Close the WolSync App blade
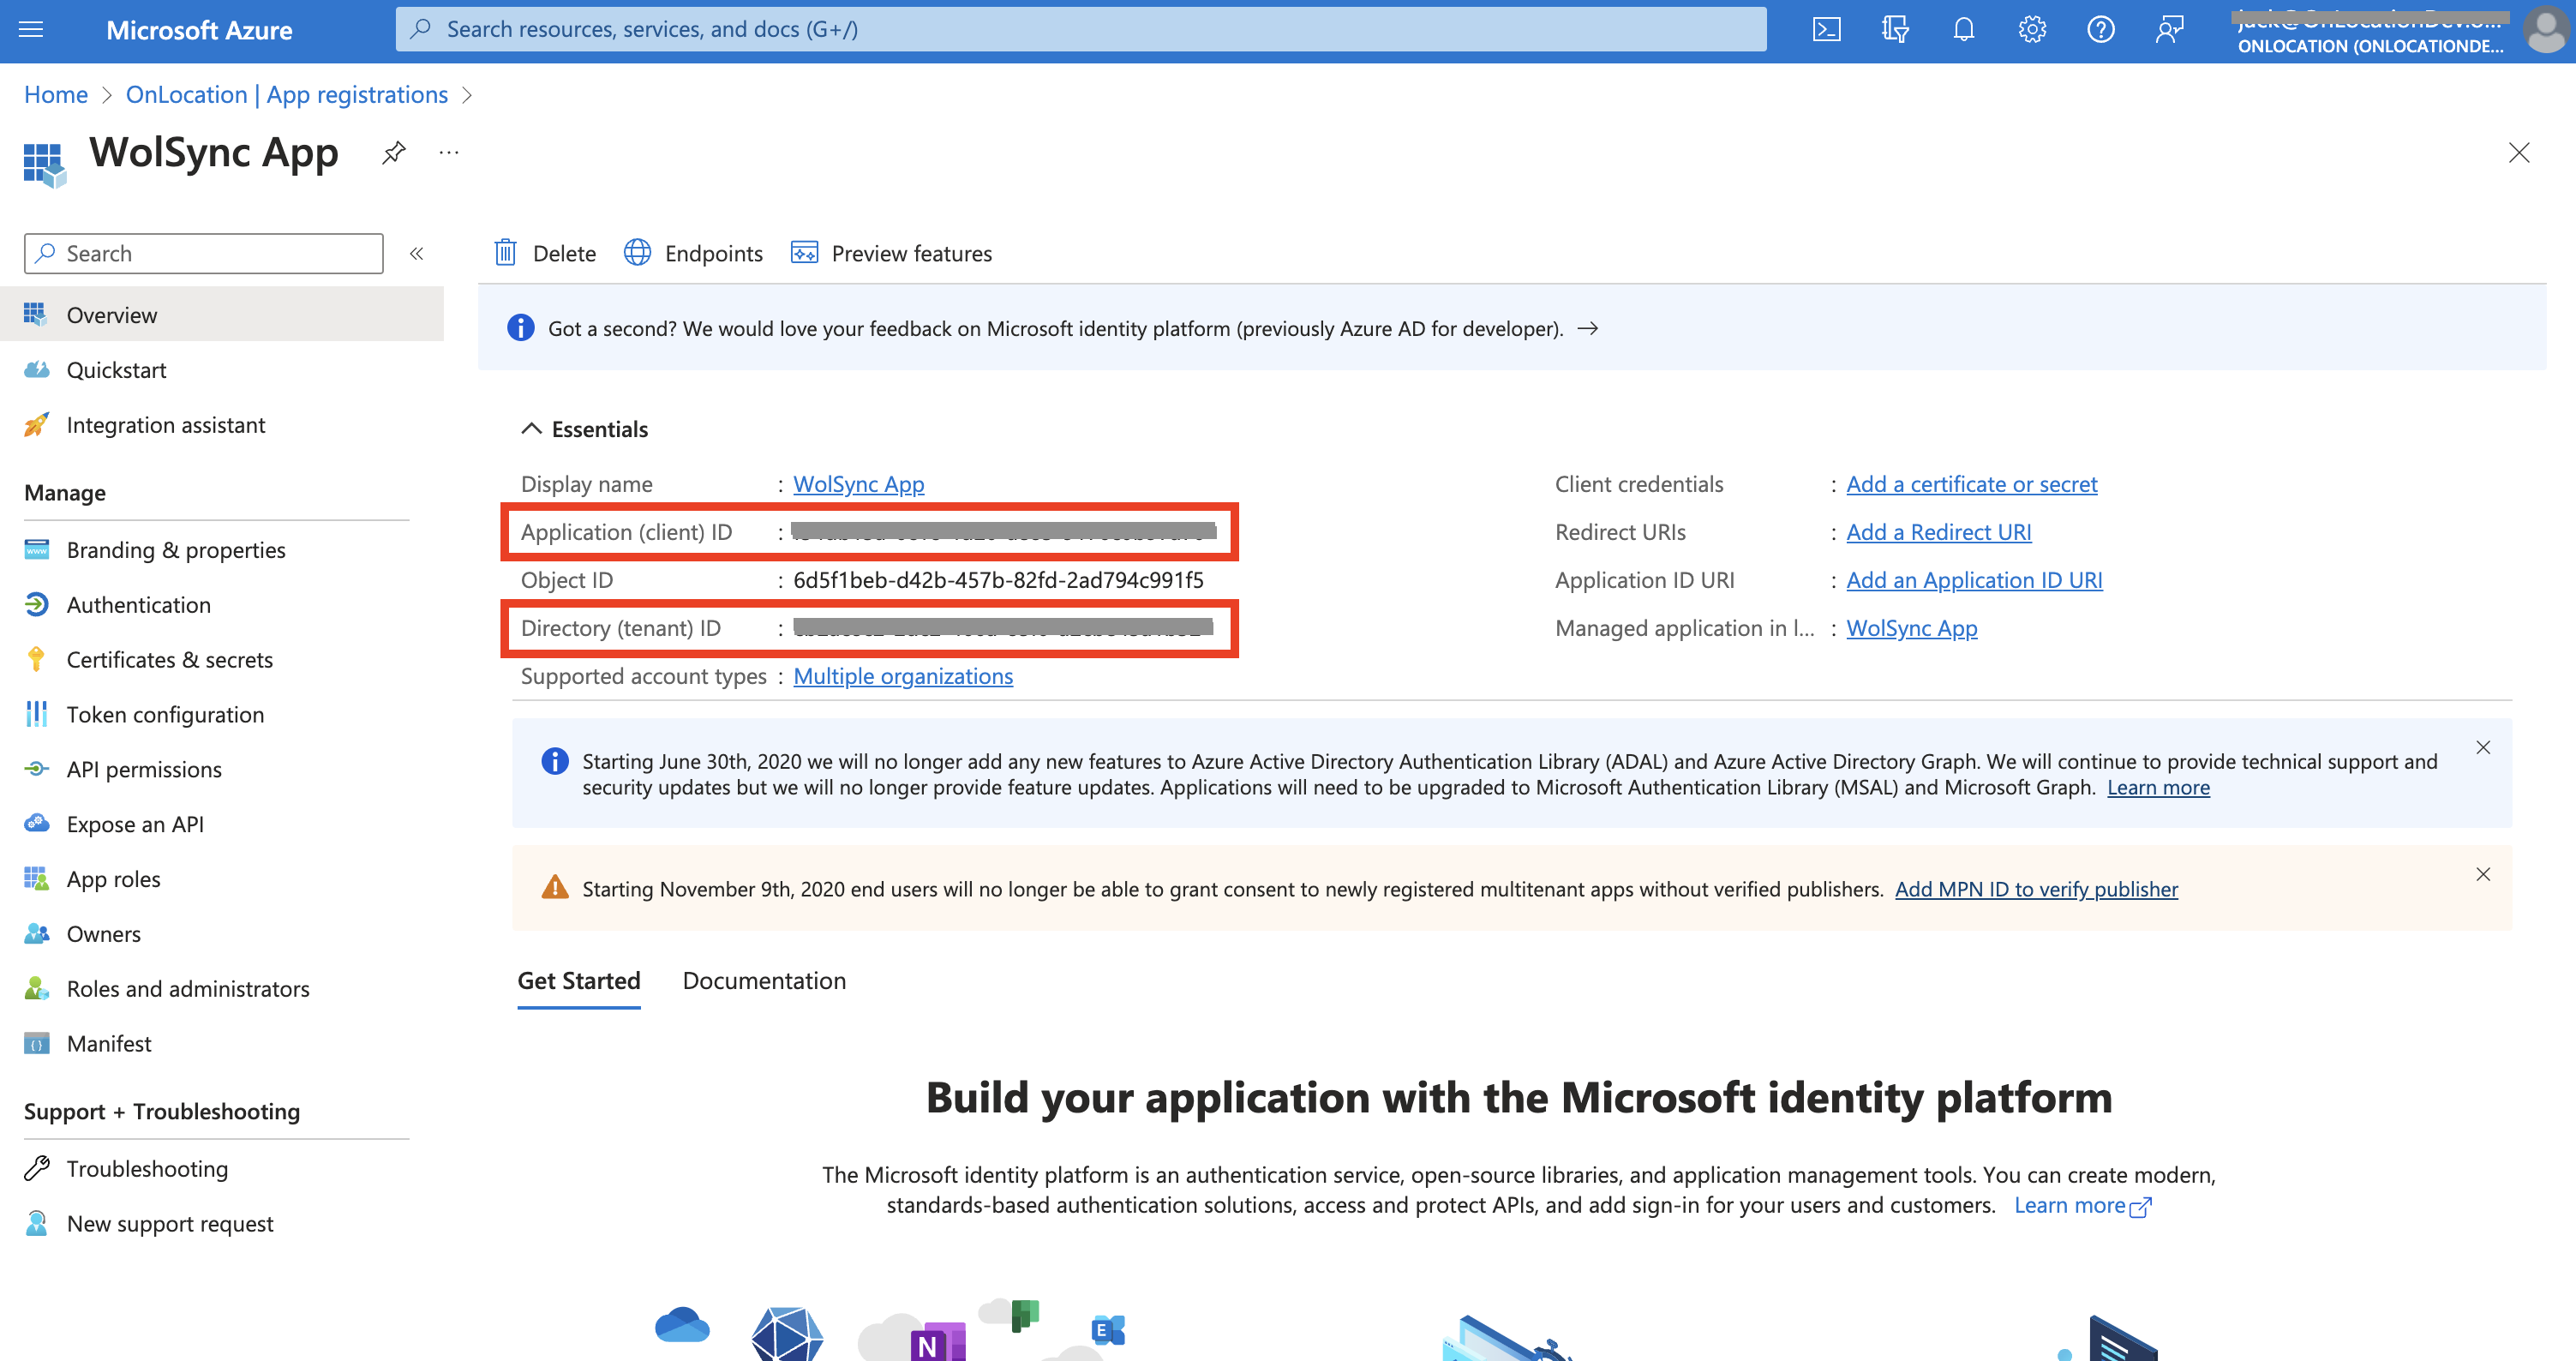This screenshot has height=1361, width=2576. tap(2518, 152)
